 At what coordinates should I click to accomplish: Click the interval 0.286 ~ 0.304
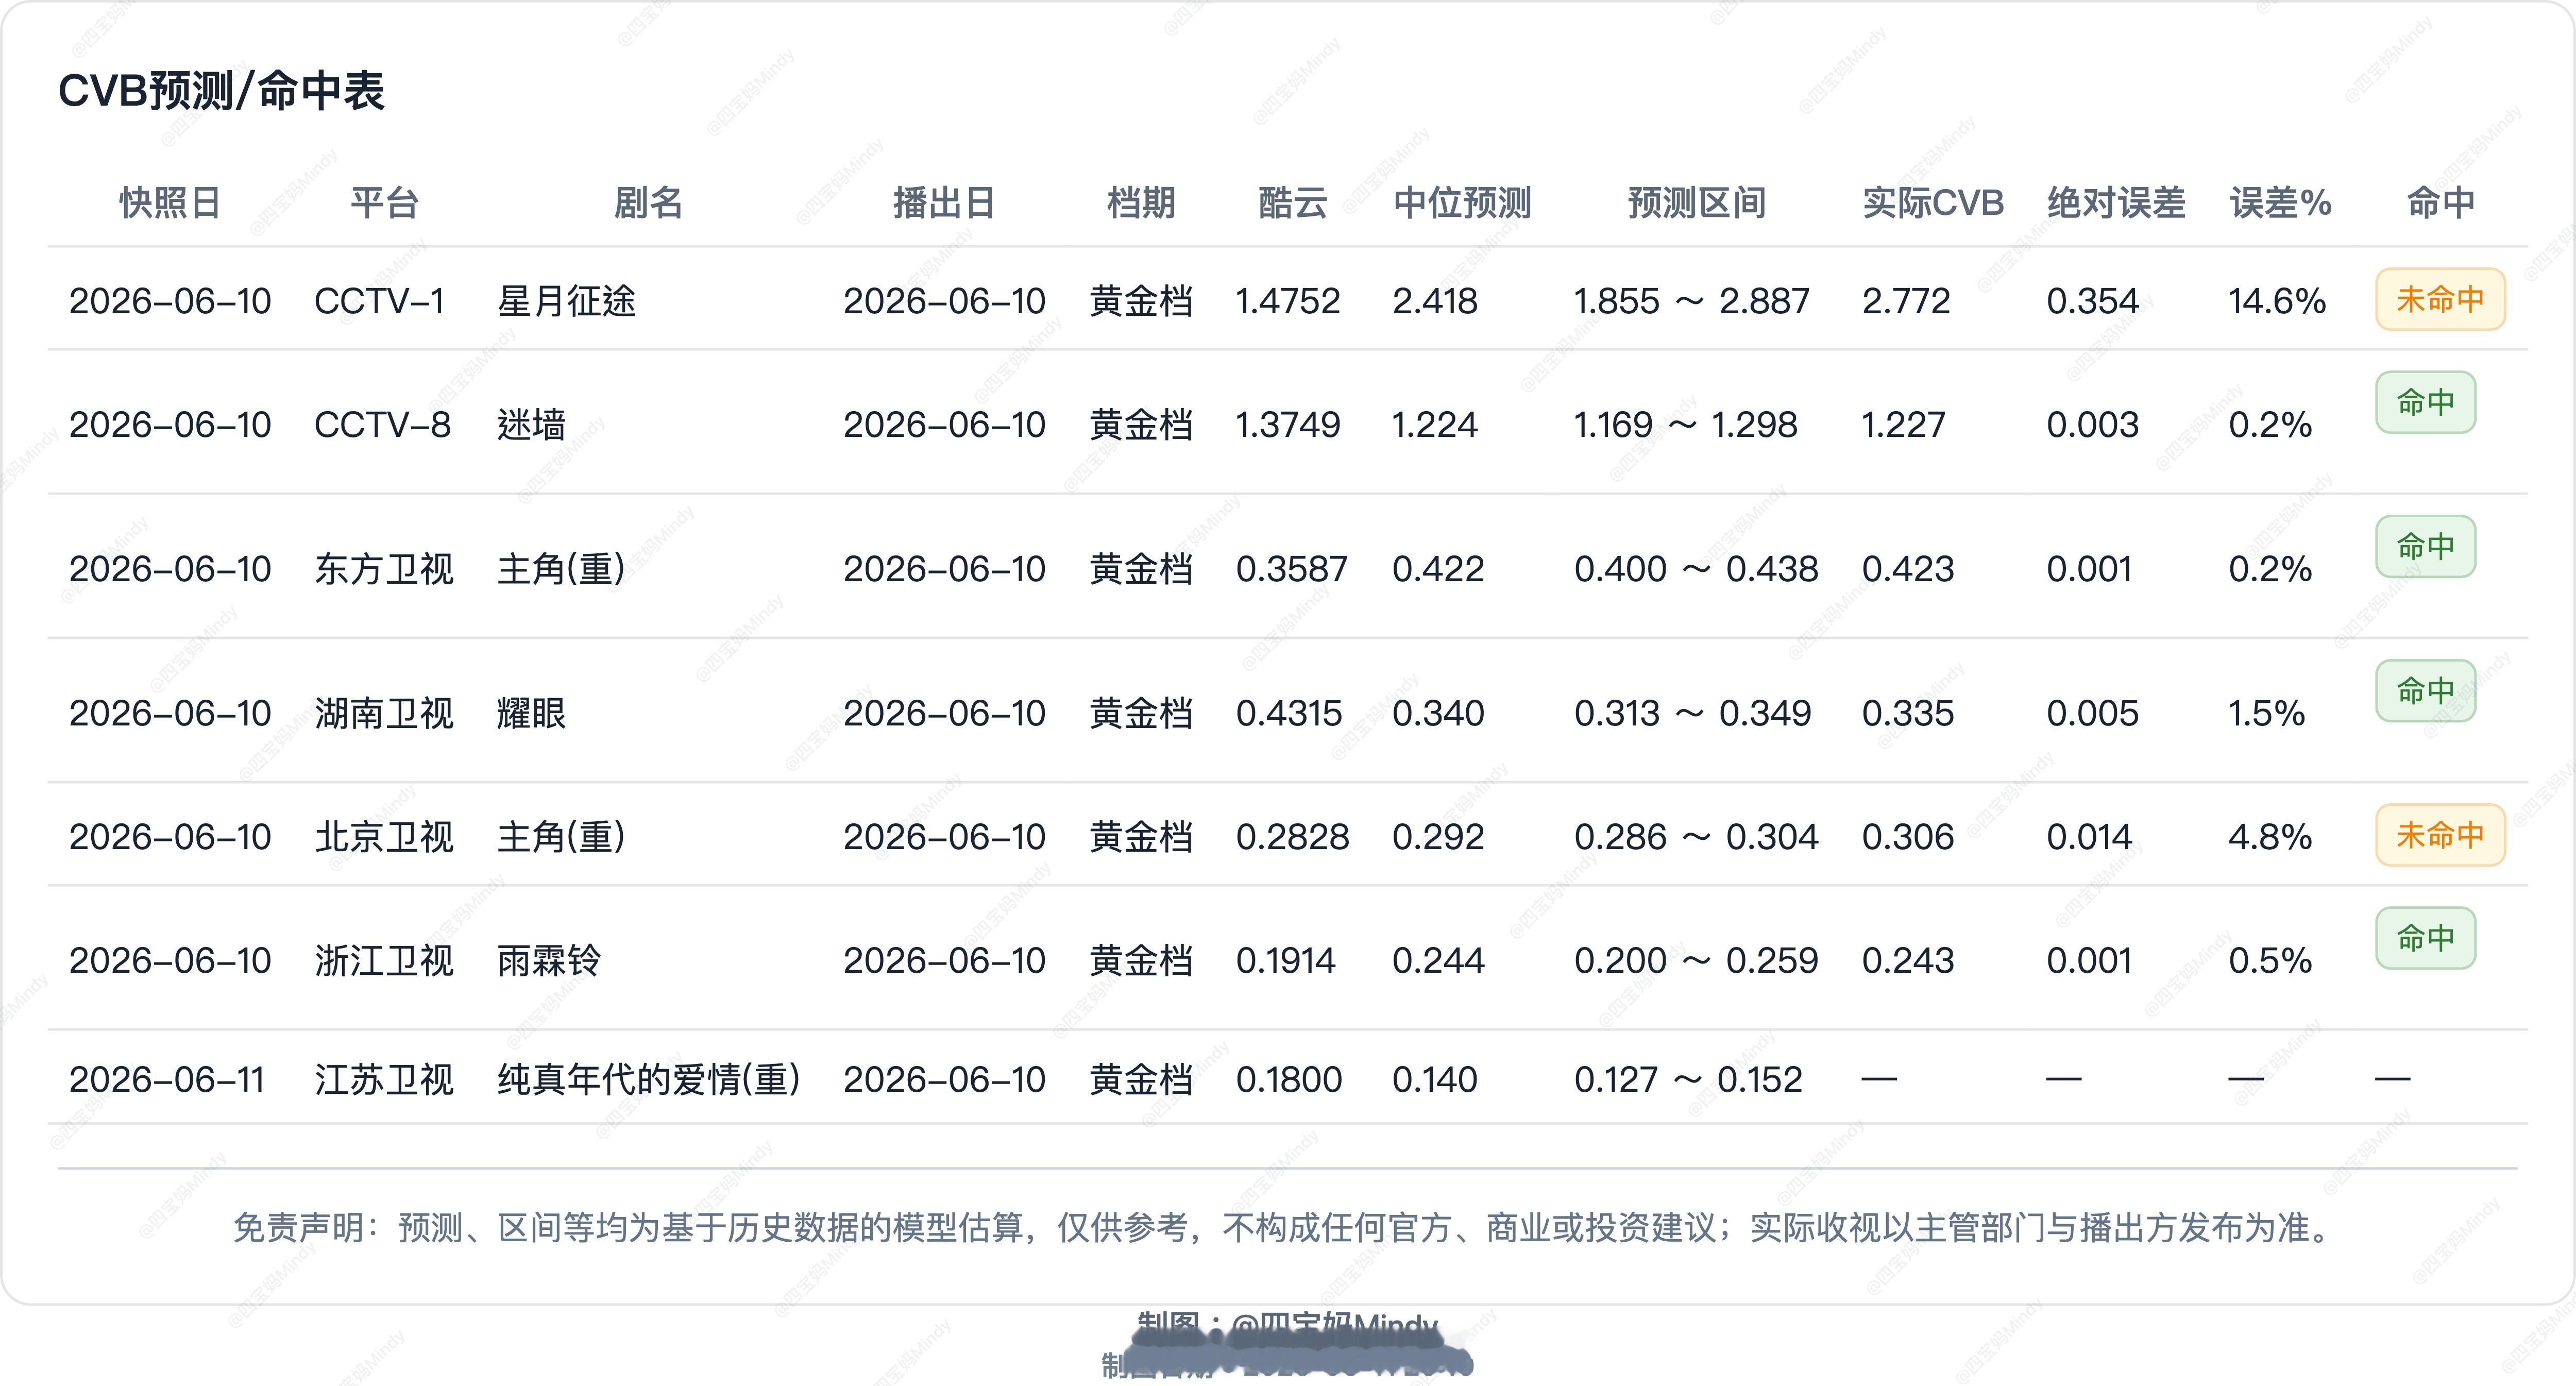pyautogui.click(x=1696, y=837)
